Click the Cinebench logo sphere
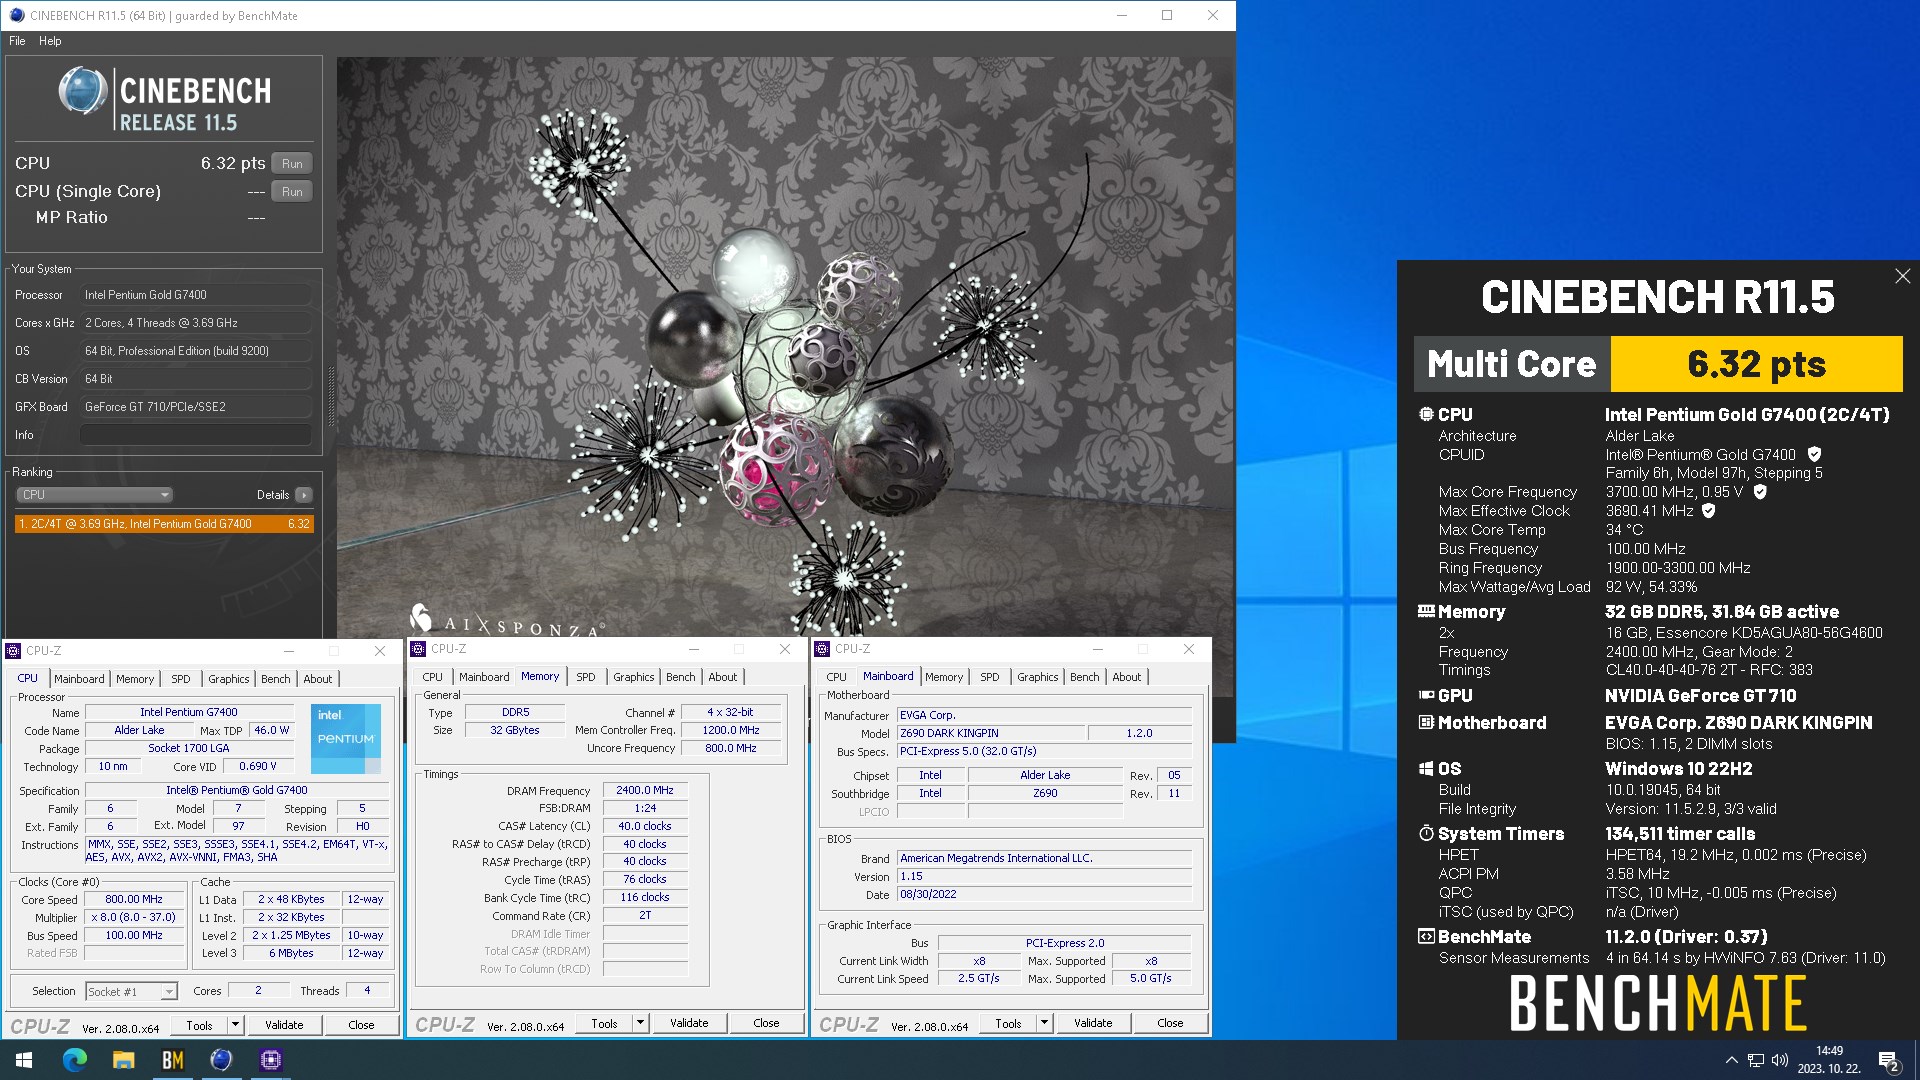This screenshot has height=1080, width=1920. click(82, 91)
